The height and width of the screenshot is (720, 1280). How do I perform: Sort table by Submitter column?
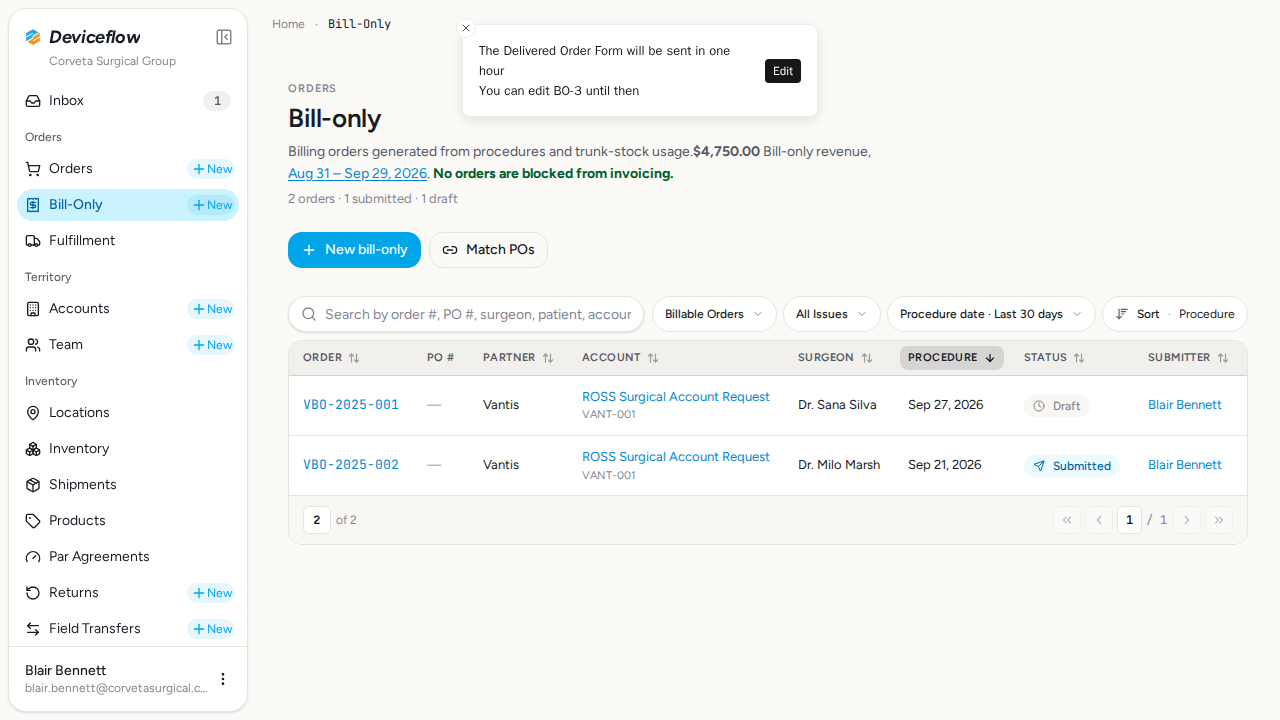pos(1188,358)
